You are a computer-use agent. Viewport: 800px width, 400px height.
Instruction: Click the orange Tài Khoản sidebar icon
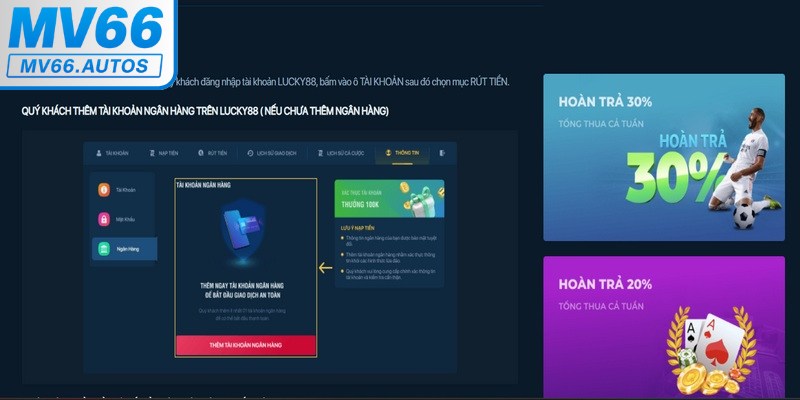(104, 190)
